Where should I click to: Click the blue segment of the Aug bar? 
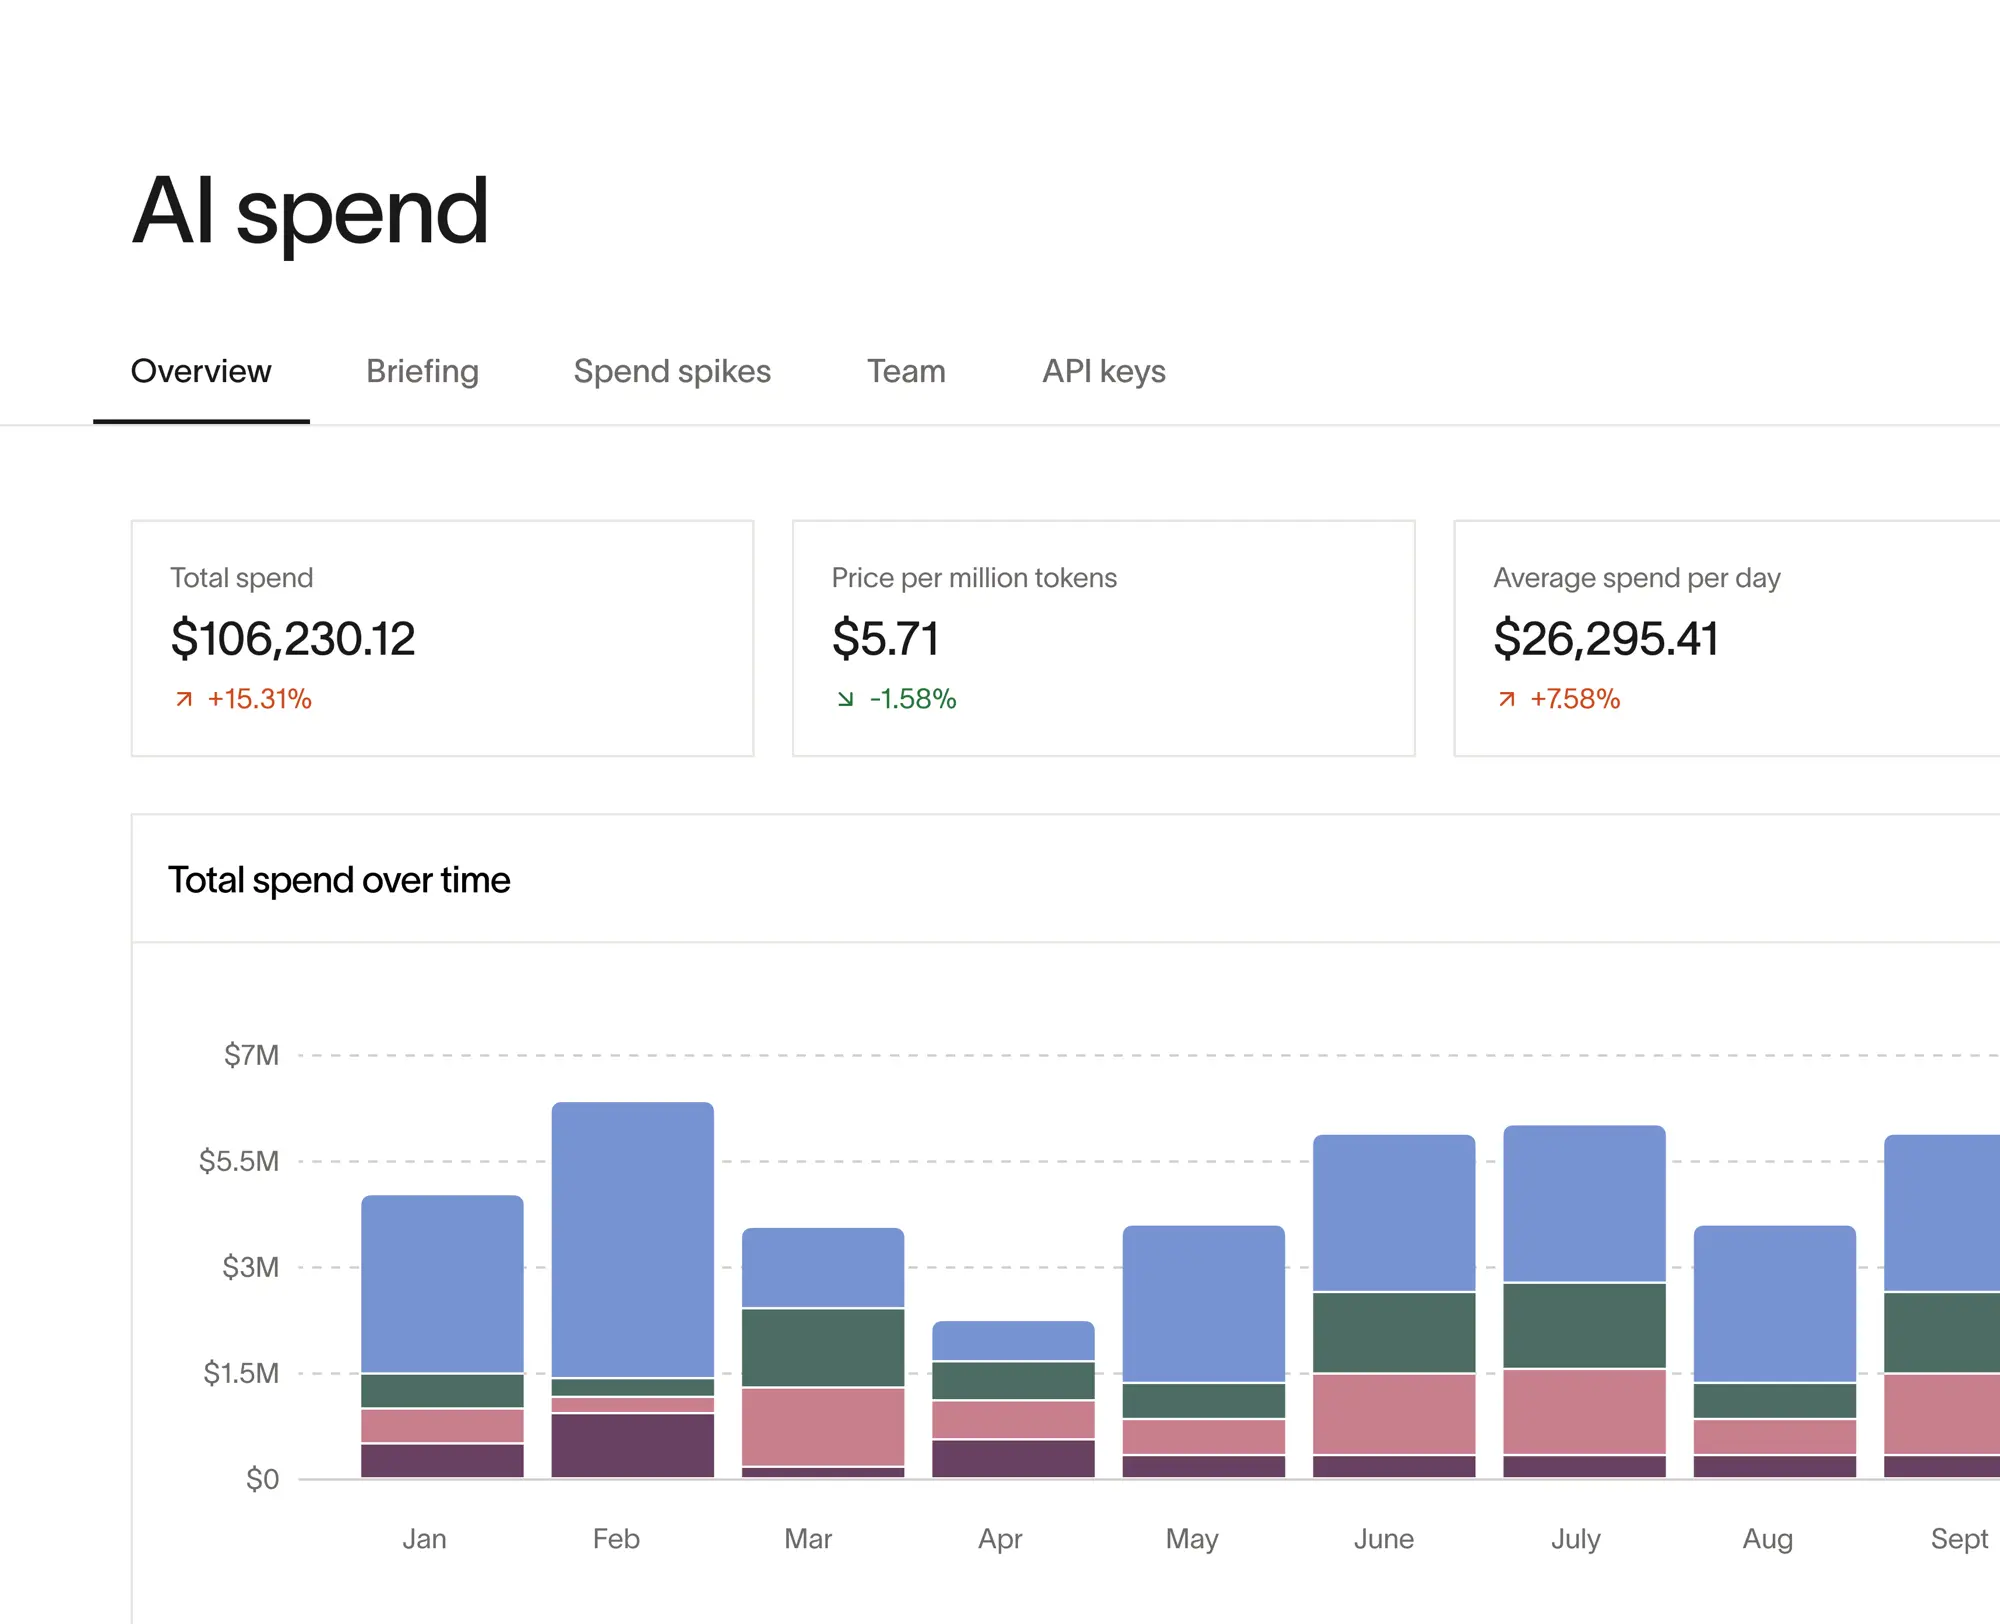pos(1775,1304)
